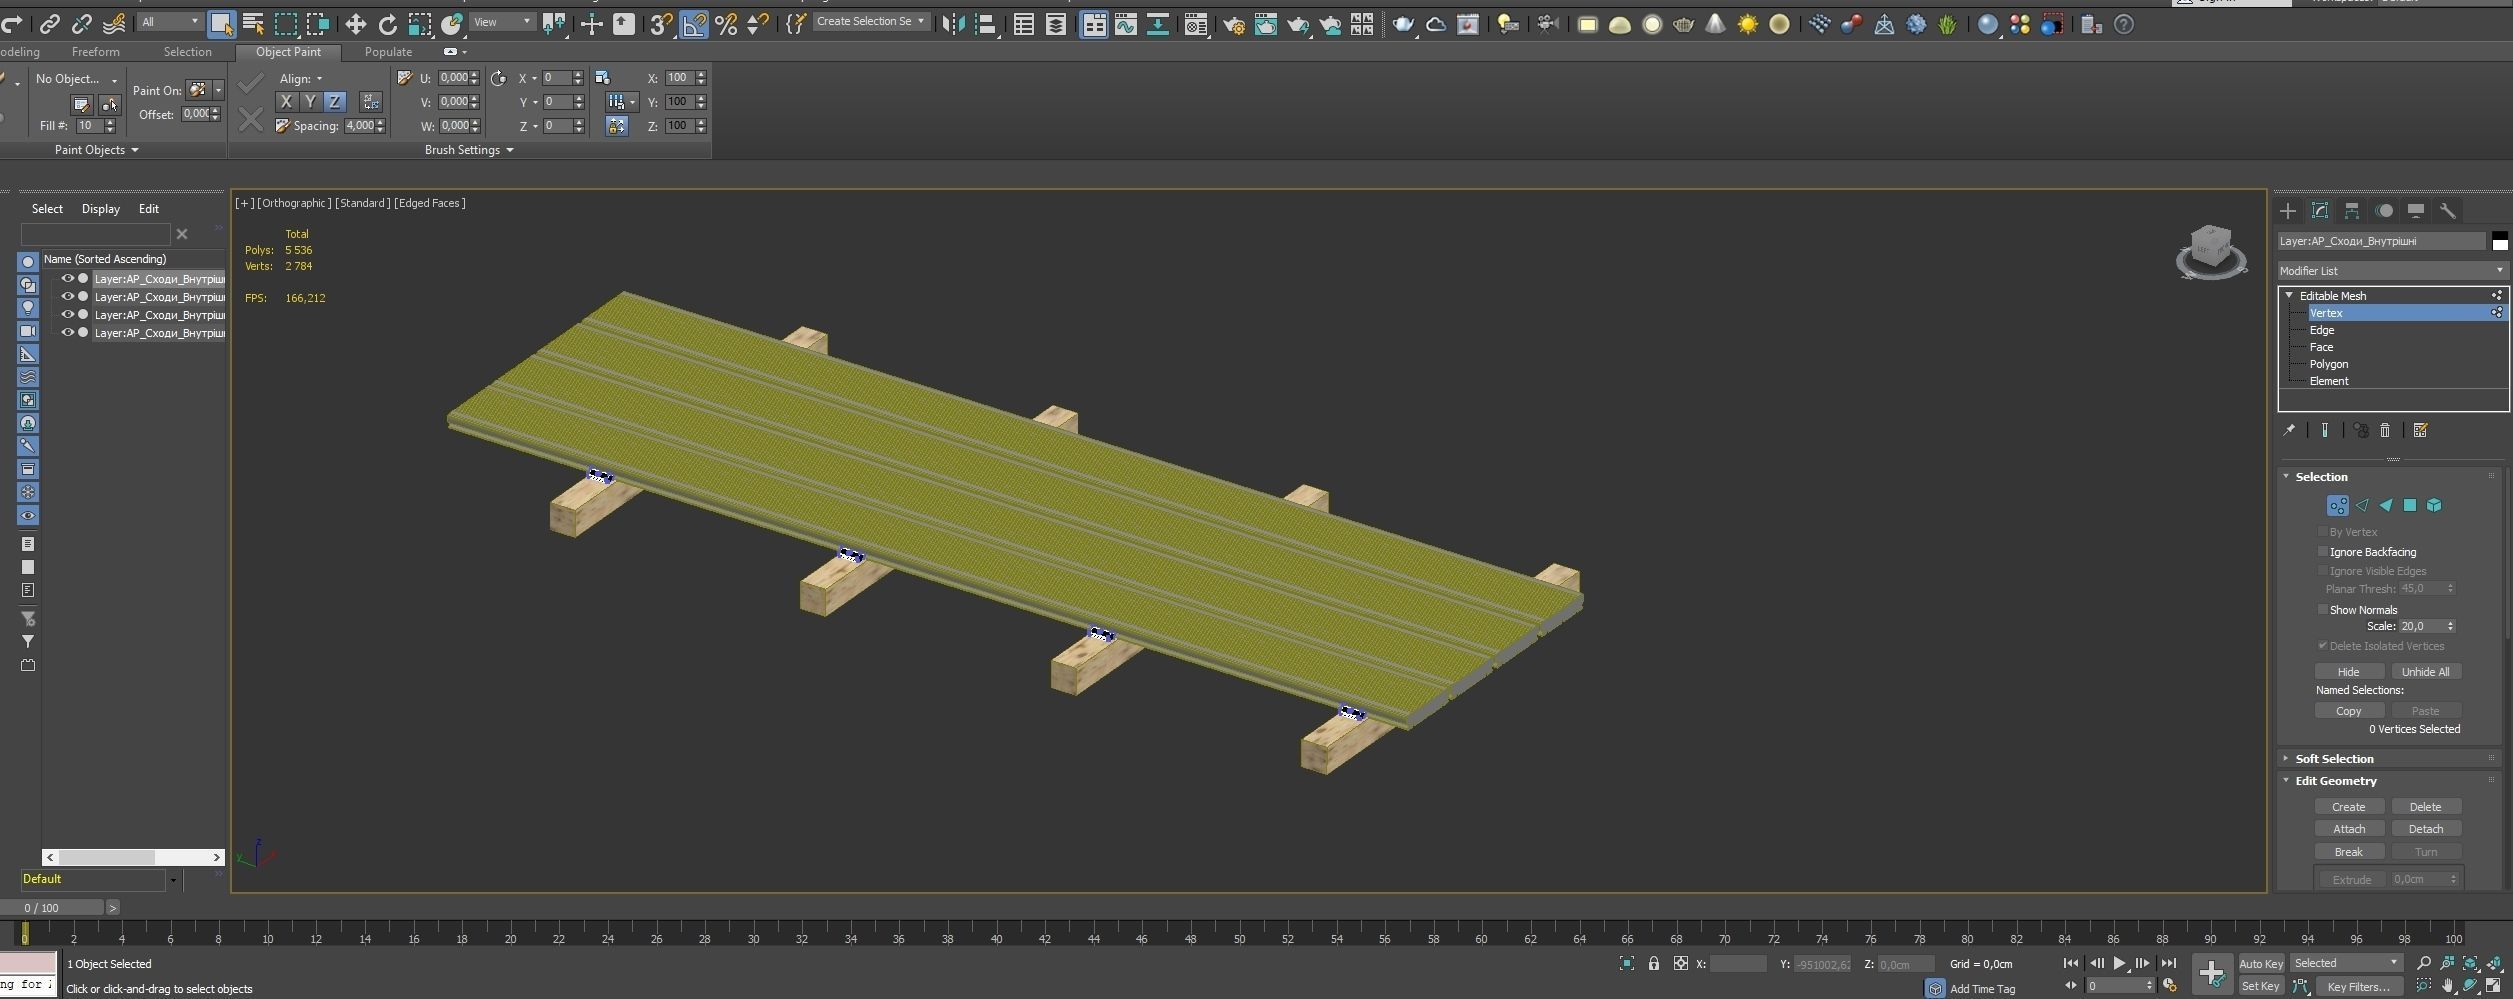The width and height of the screenshot is (2513, 999).
Task: Open the View coordinate system dropdown
Action: (502, 21)
